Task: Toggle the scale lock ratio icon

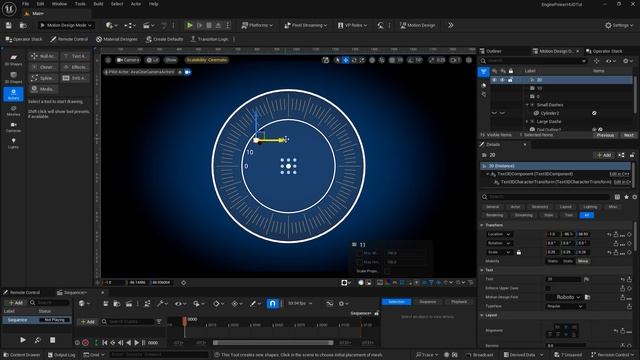Action: tap(519, 252)
